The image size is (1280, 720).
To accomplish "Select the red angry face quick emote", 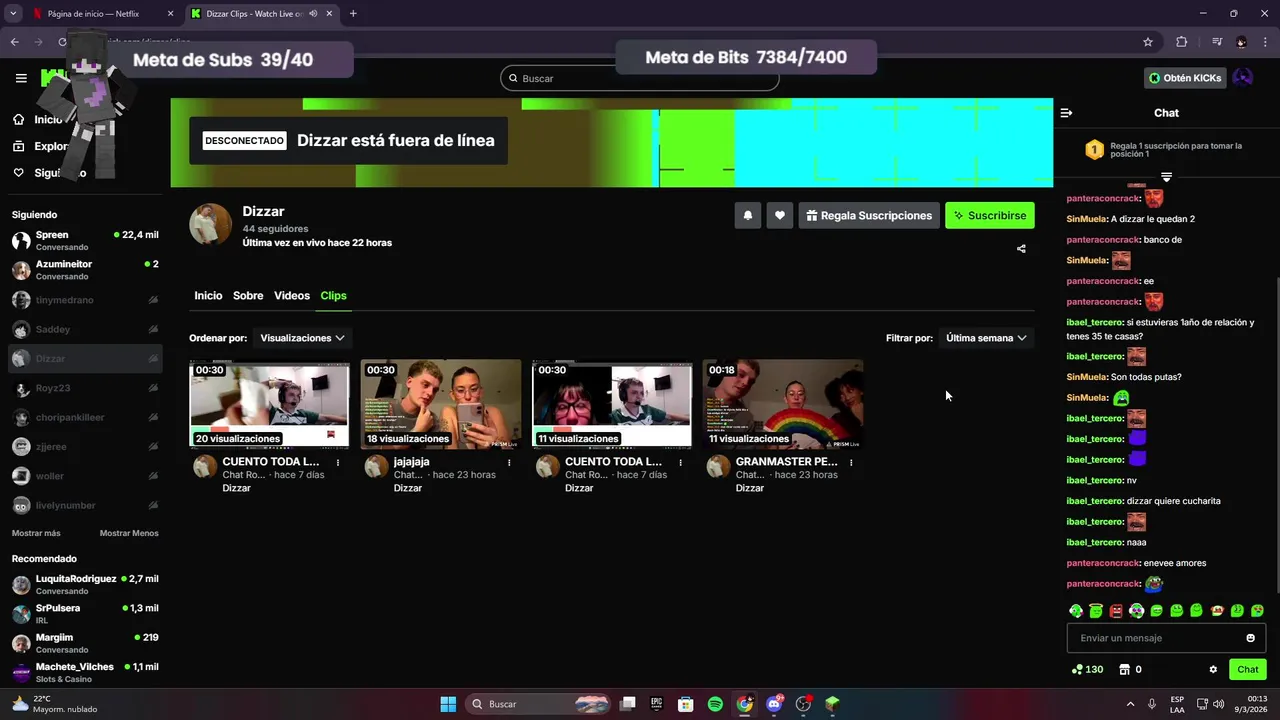I will point(1116,610).
